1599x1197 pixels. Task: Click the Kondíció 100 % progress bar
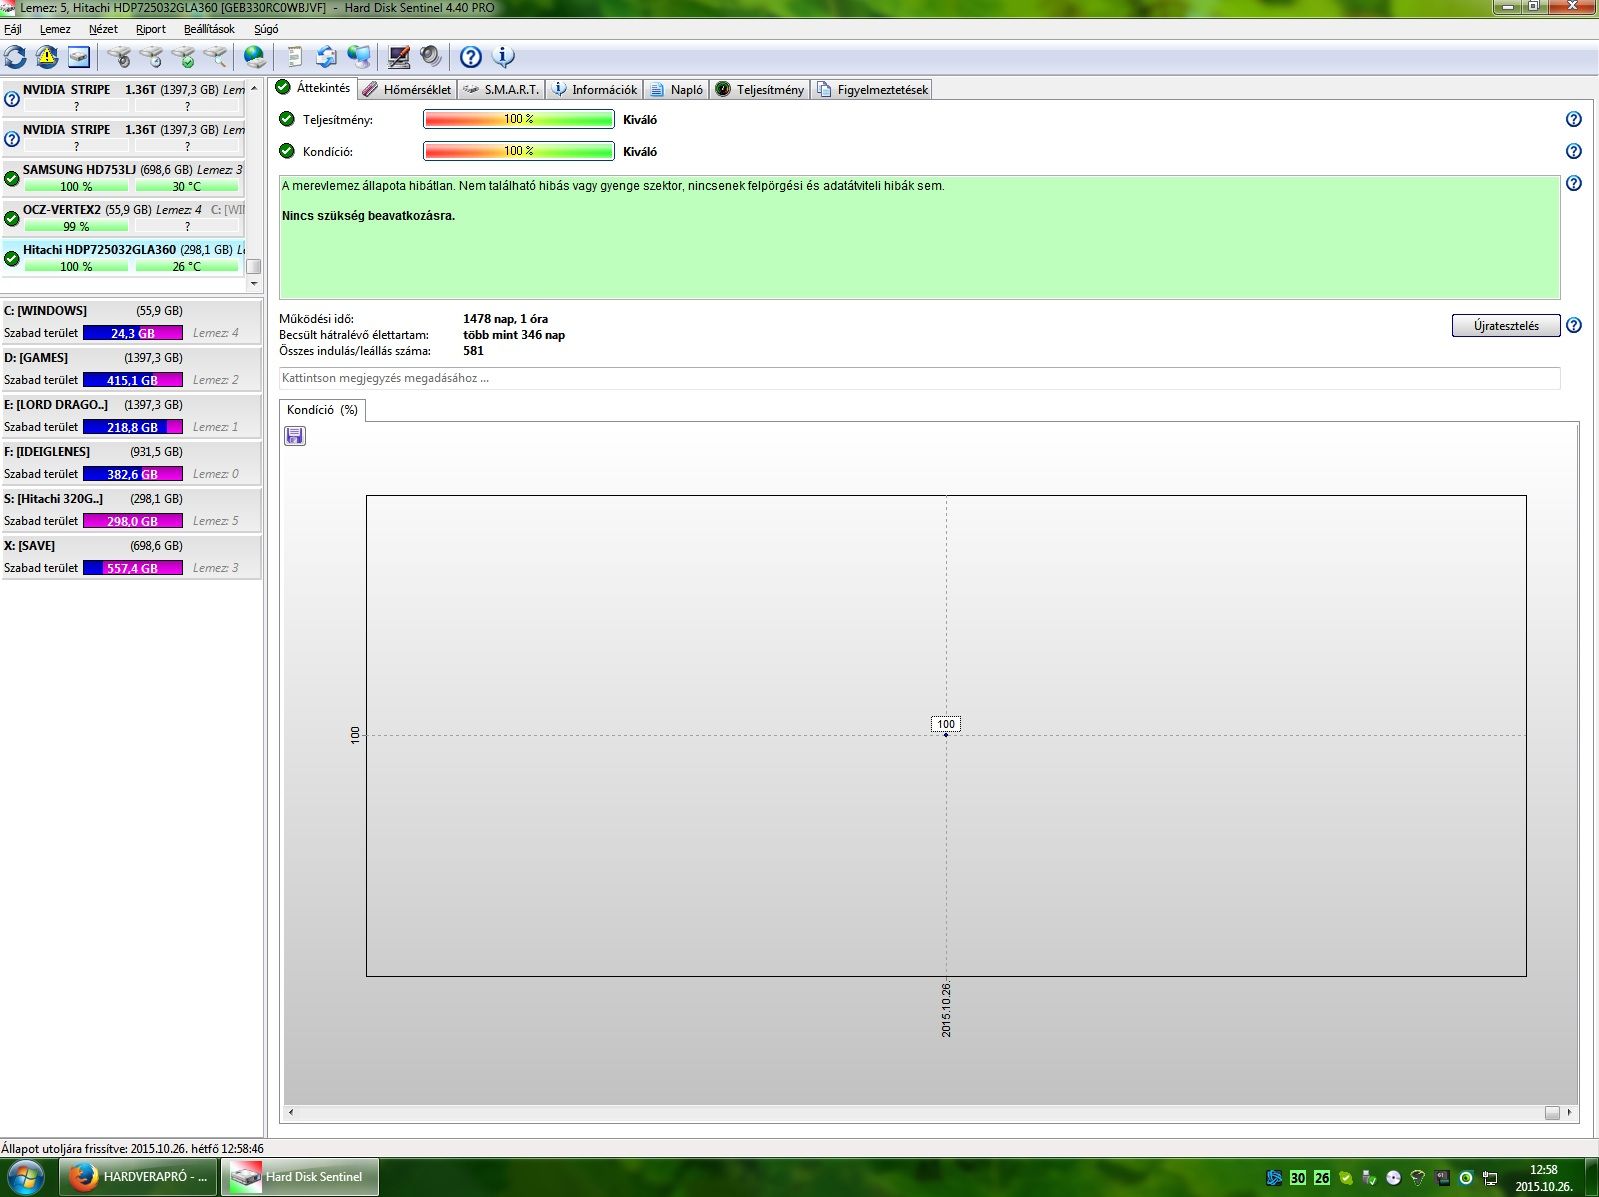[519, 151]
